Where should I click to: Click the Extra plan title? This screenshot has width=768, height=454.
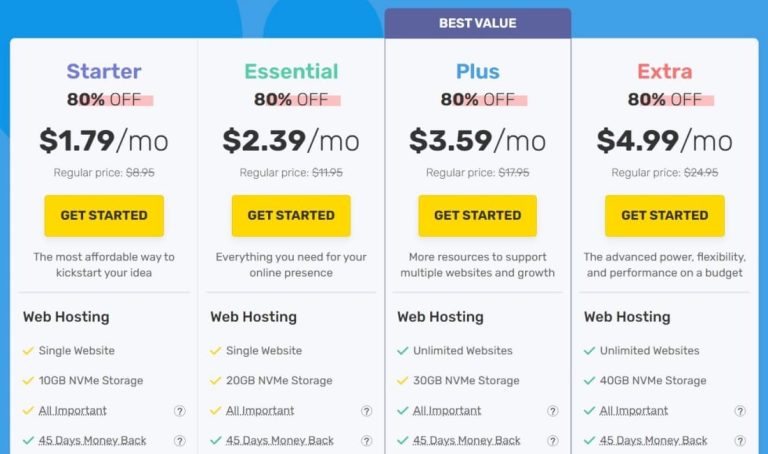click(664, 72)
